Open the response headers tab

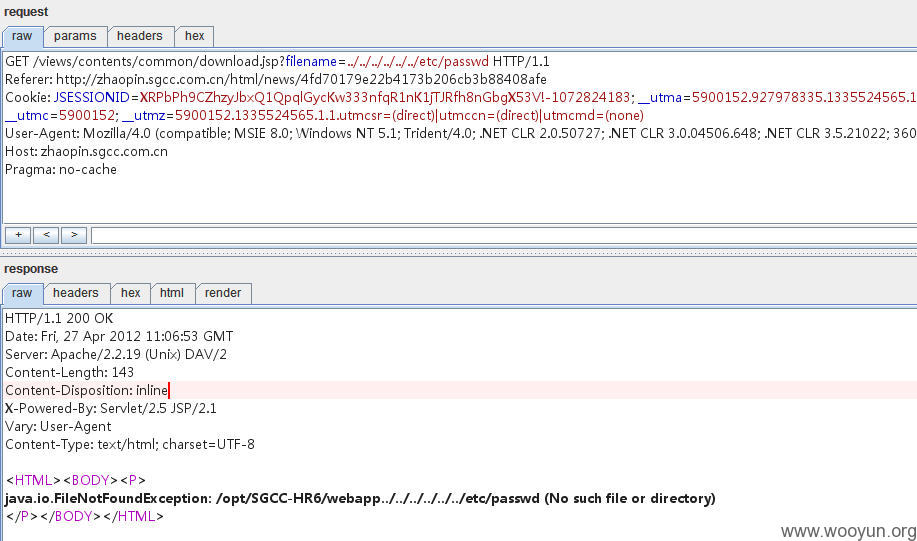pos(75,293)
